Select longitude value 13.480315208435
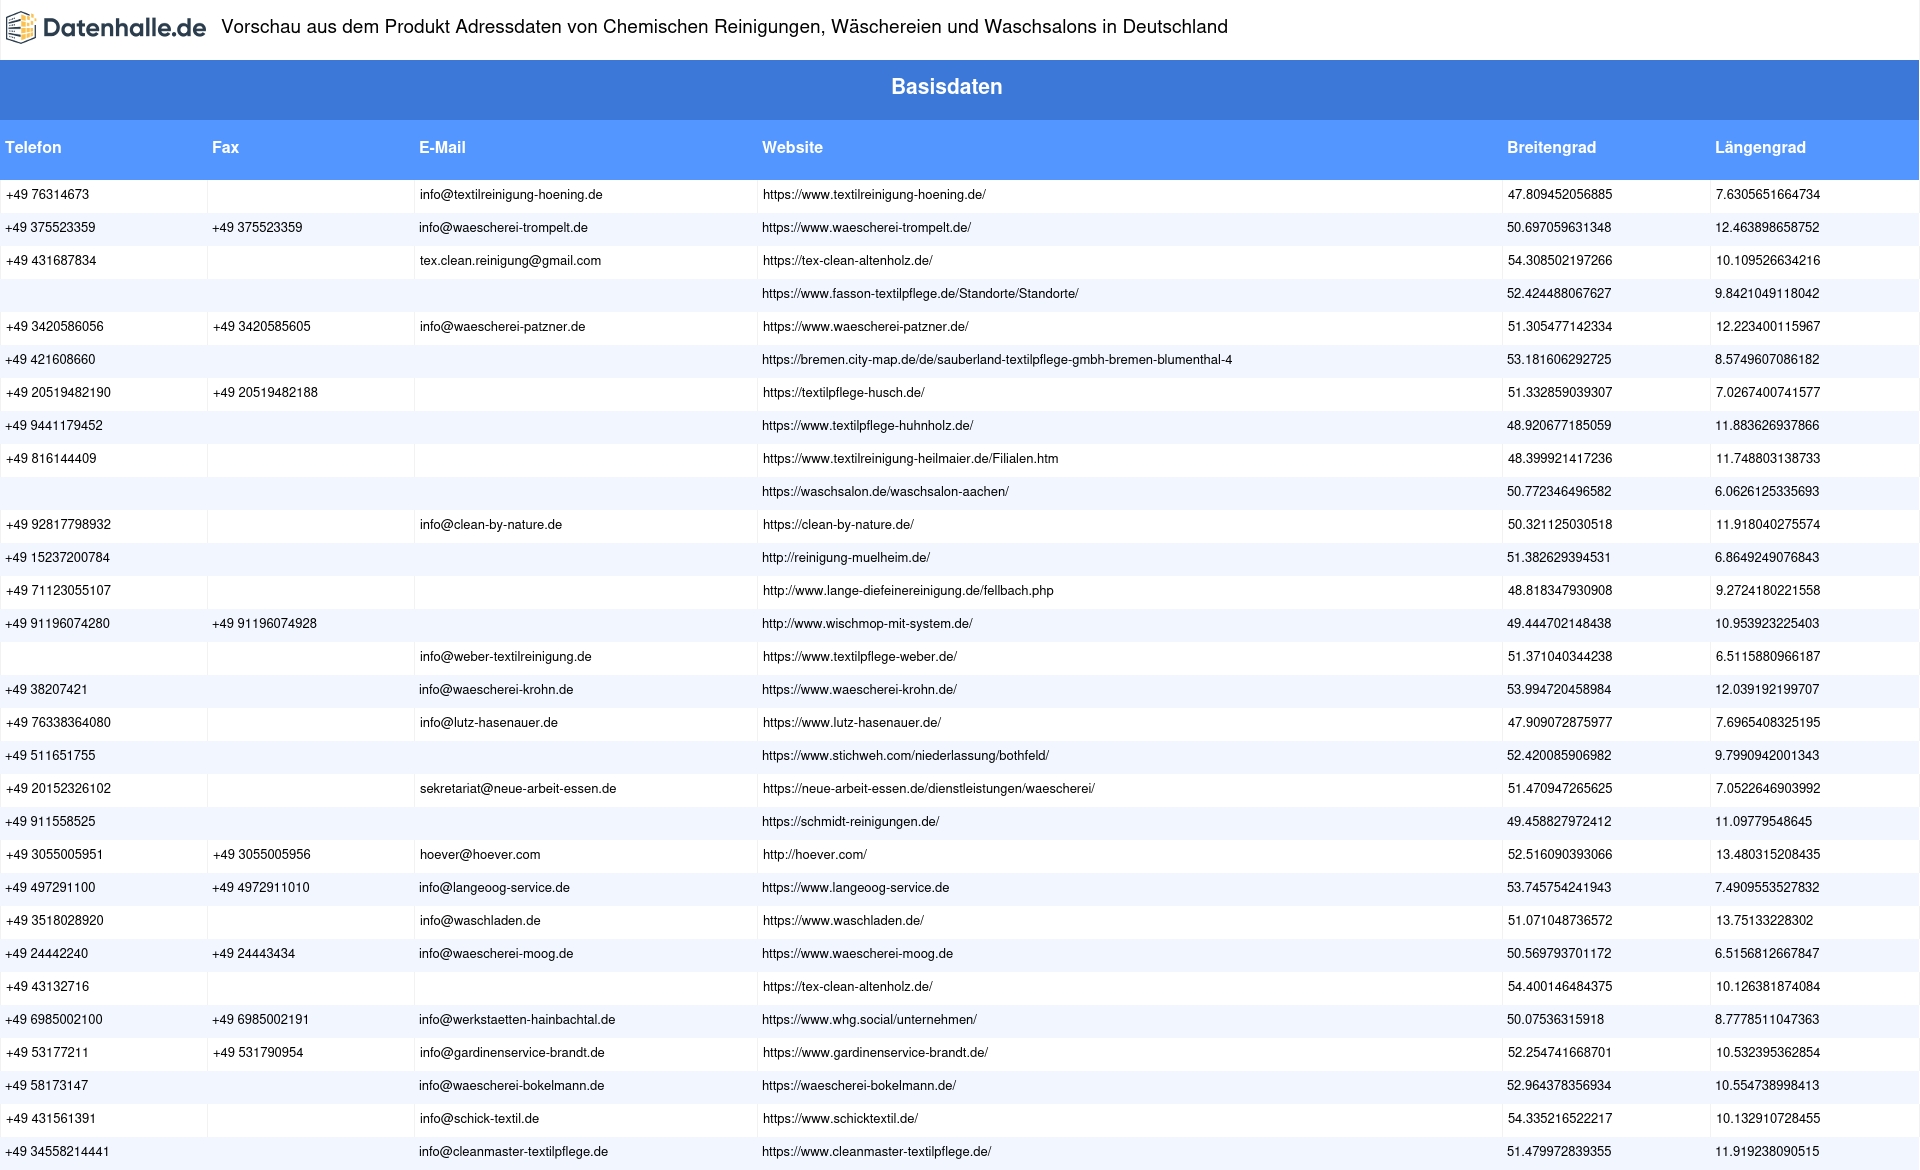The width and height of the screenshot is (1920, 1170). pyautogui.click(x=1767, y=855)
